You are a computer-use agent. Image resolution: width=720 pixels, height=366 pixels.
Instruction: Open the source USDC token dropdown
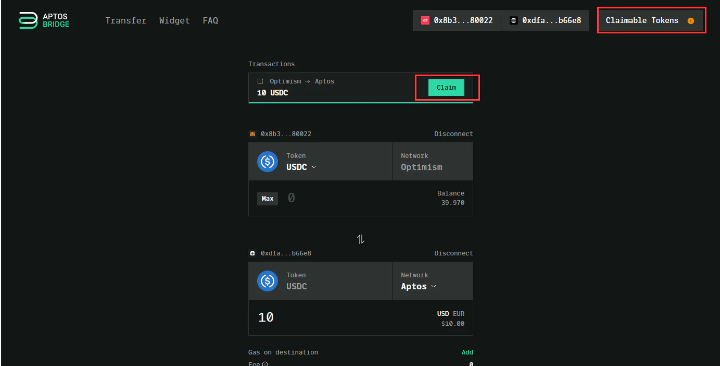coord(301,167)
